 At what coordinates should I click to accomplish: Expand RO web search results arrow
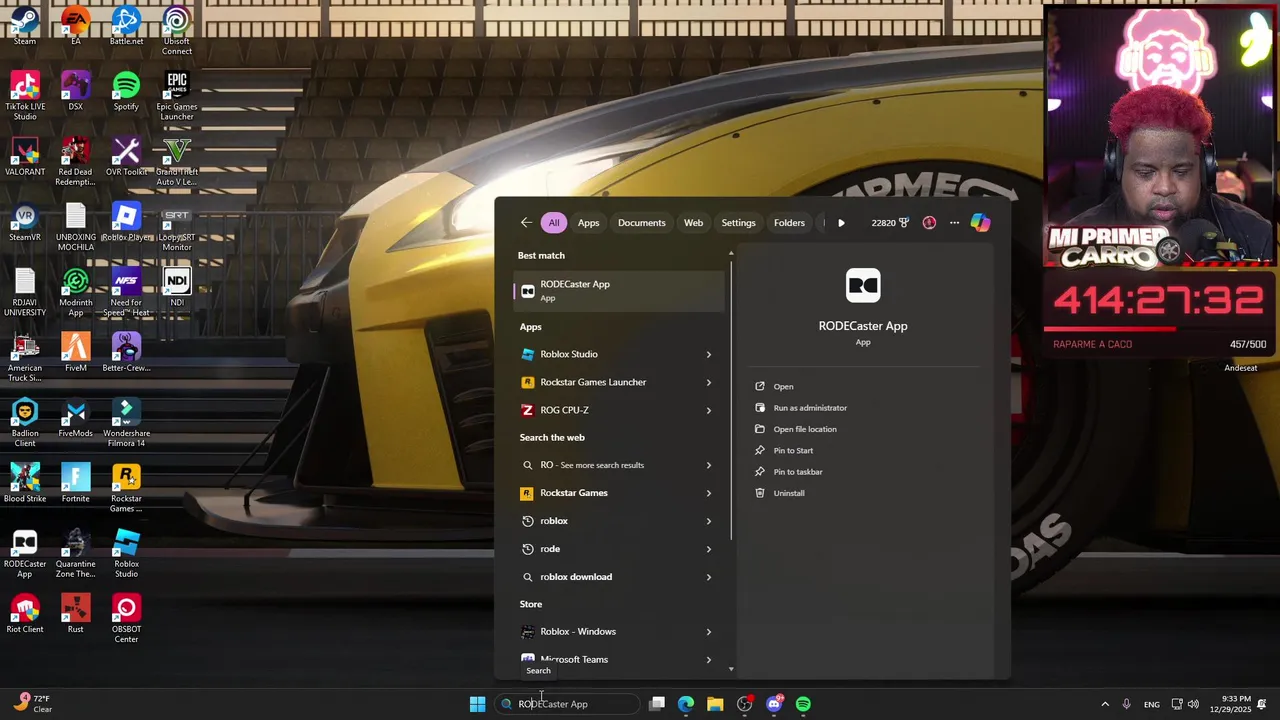pos(709,465)
